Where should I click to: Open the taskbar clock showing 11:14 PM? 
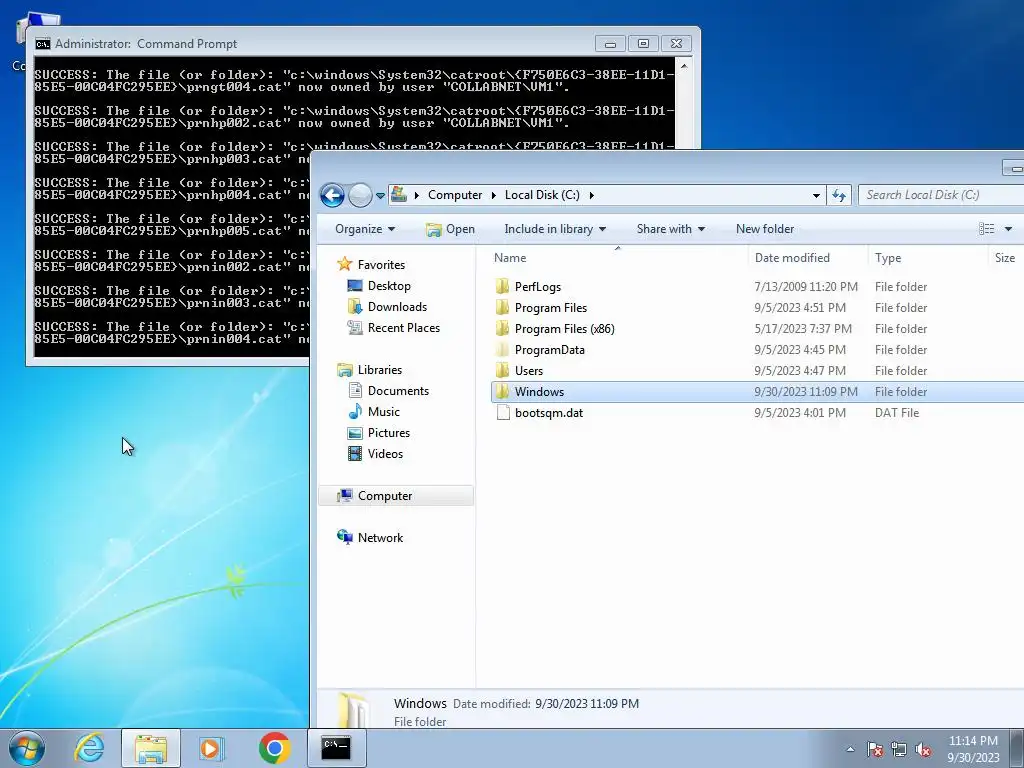point(973,748)
